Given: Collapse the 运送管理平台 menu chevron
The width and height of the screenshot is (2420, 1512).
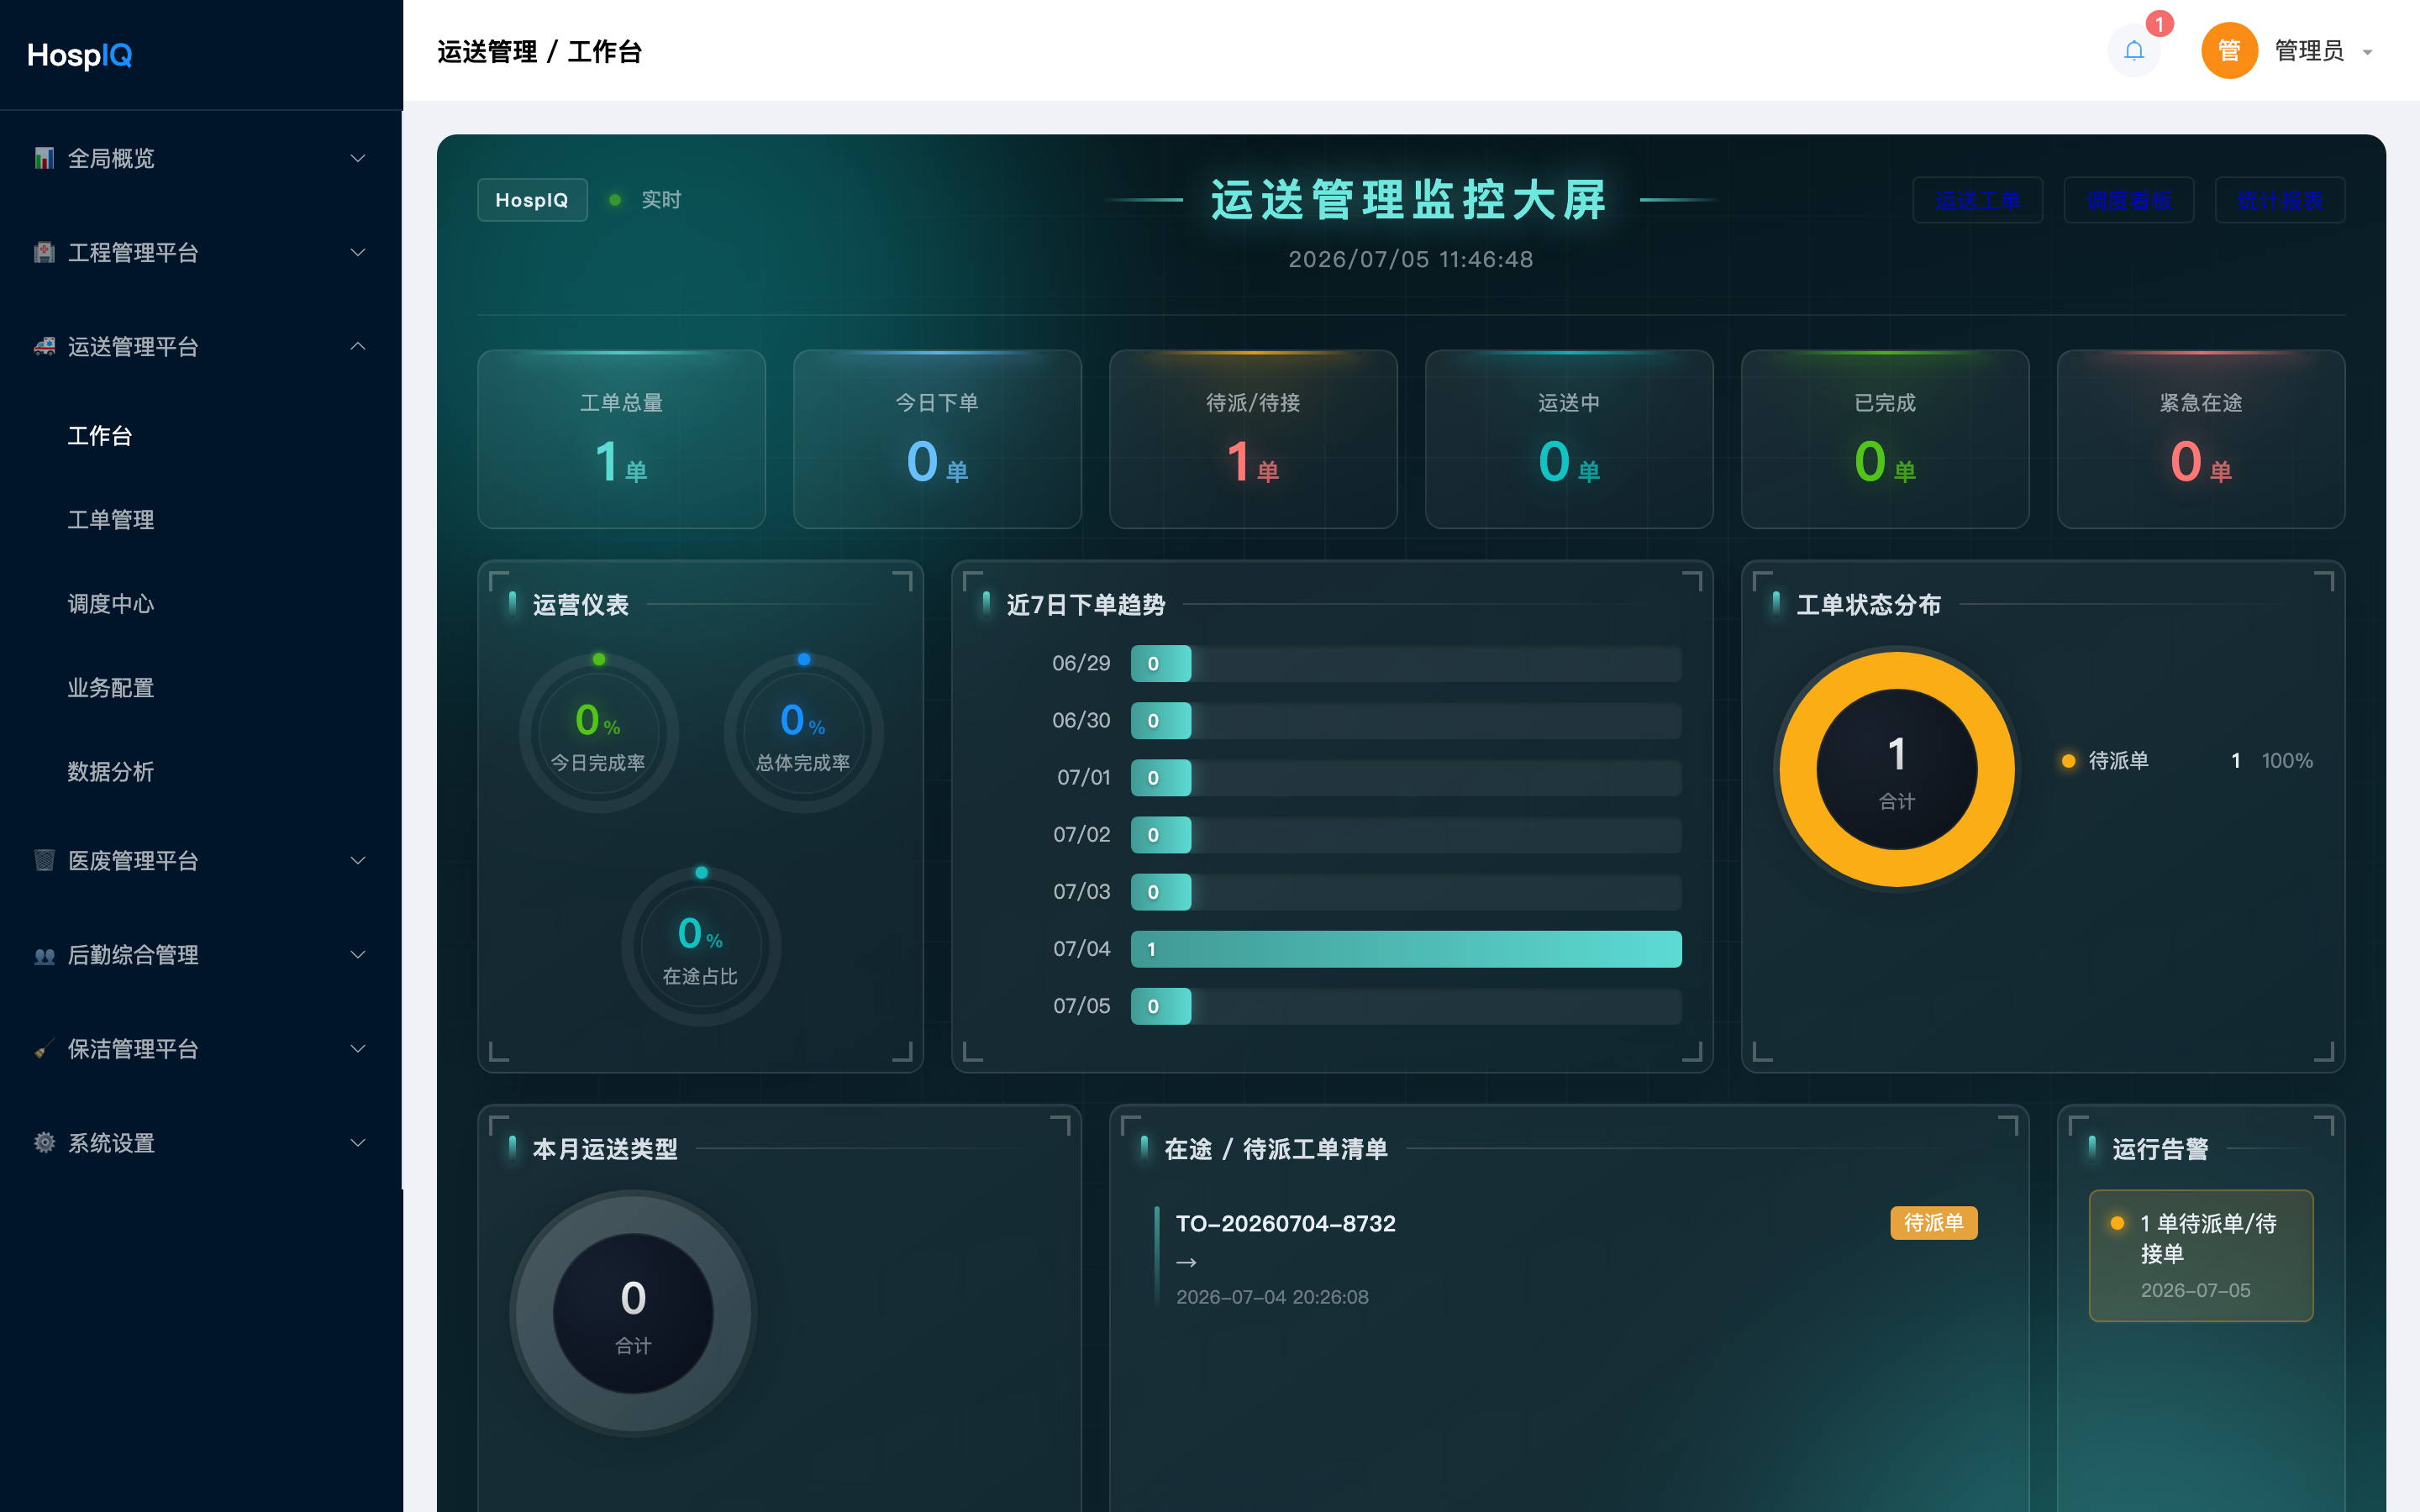Looking at the screenshot, I should [357, 346].
